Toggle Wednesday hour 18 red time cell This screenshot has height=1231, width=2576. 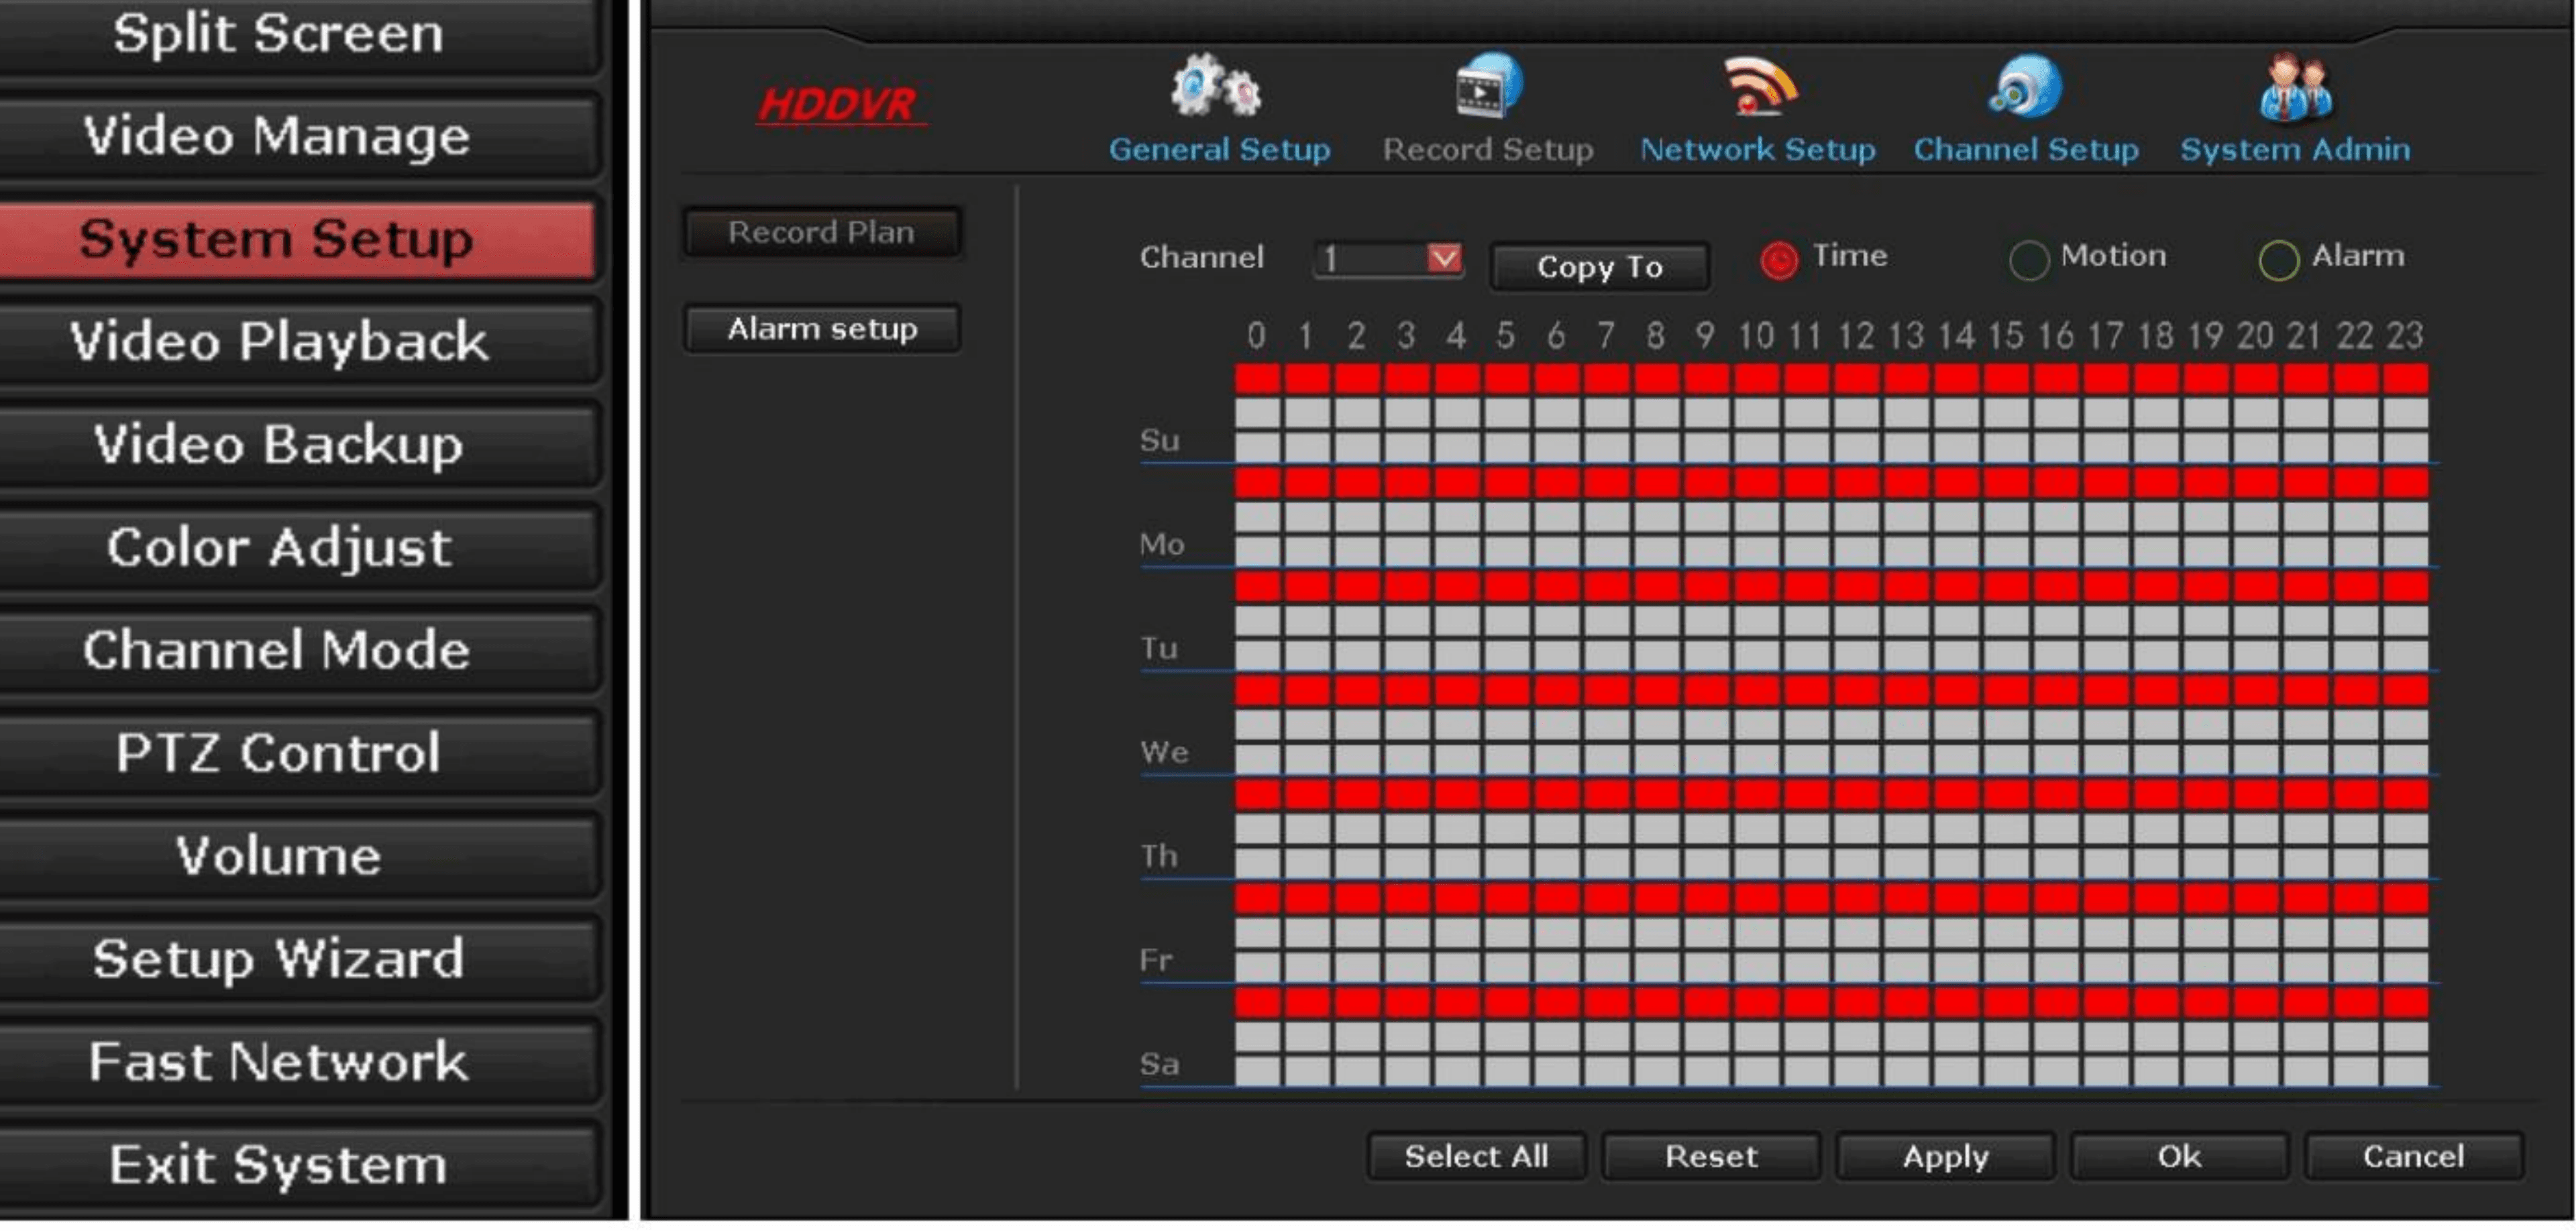pyautogui.click(x=2156, y=691)
